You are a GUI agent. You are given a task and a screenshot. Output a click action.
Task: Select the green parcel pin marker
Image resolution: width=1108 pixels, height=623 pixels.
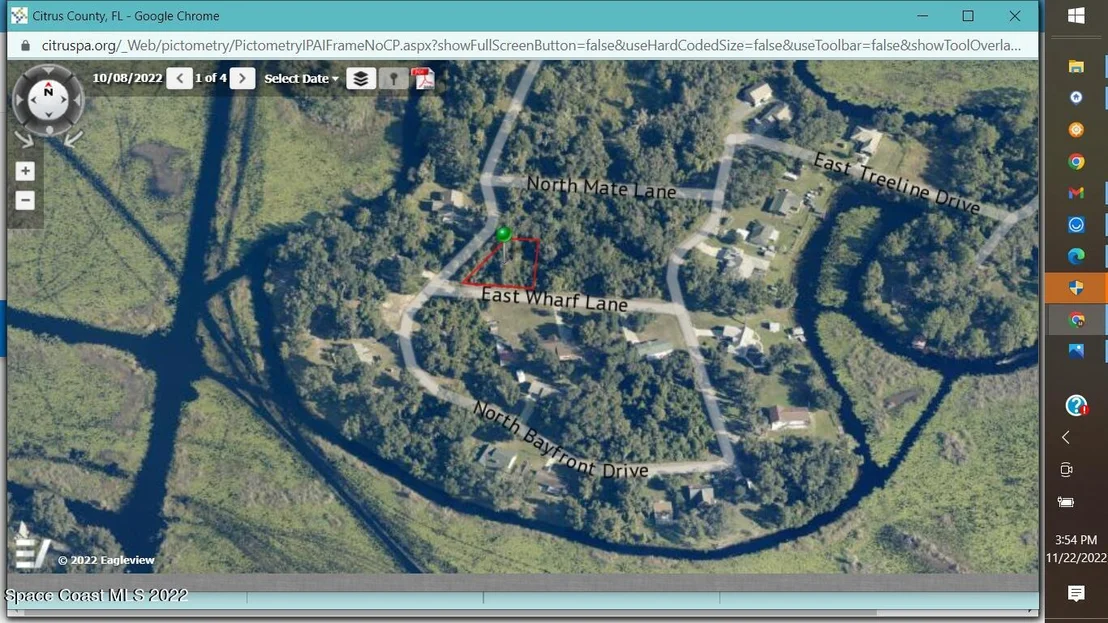503,235
